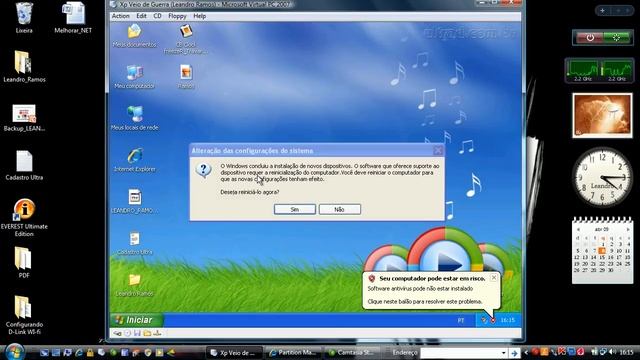The height and width of the screenshot is (360, 640).
Task: Click the PT language indicator in XP taskbar
Action: point(461,320)
